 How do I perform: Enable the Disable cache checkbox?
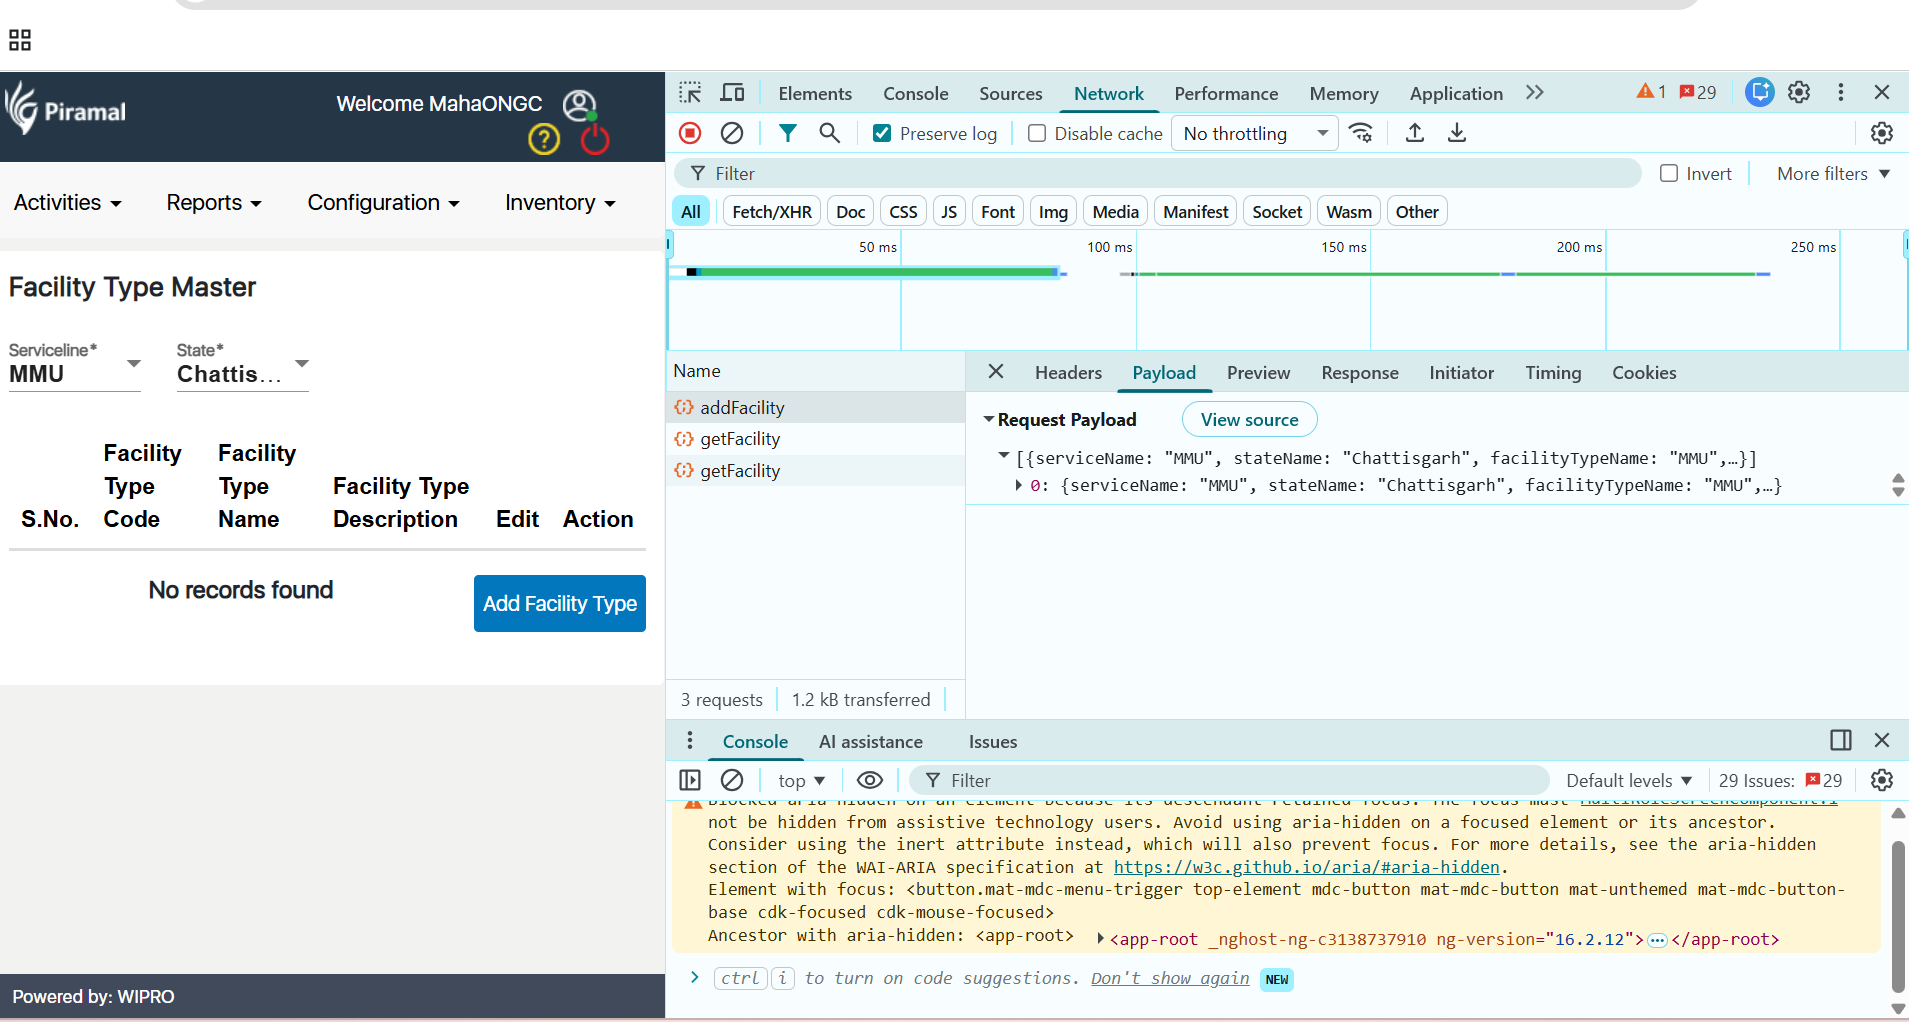pos(1037,134)
